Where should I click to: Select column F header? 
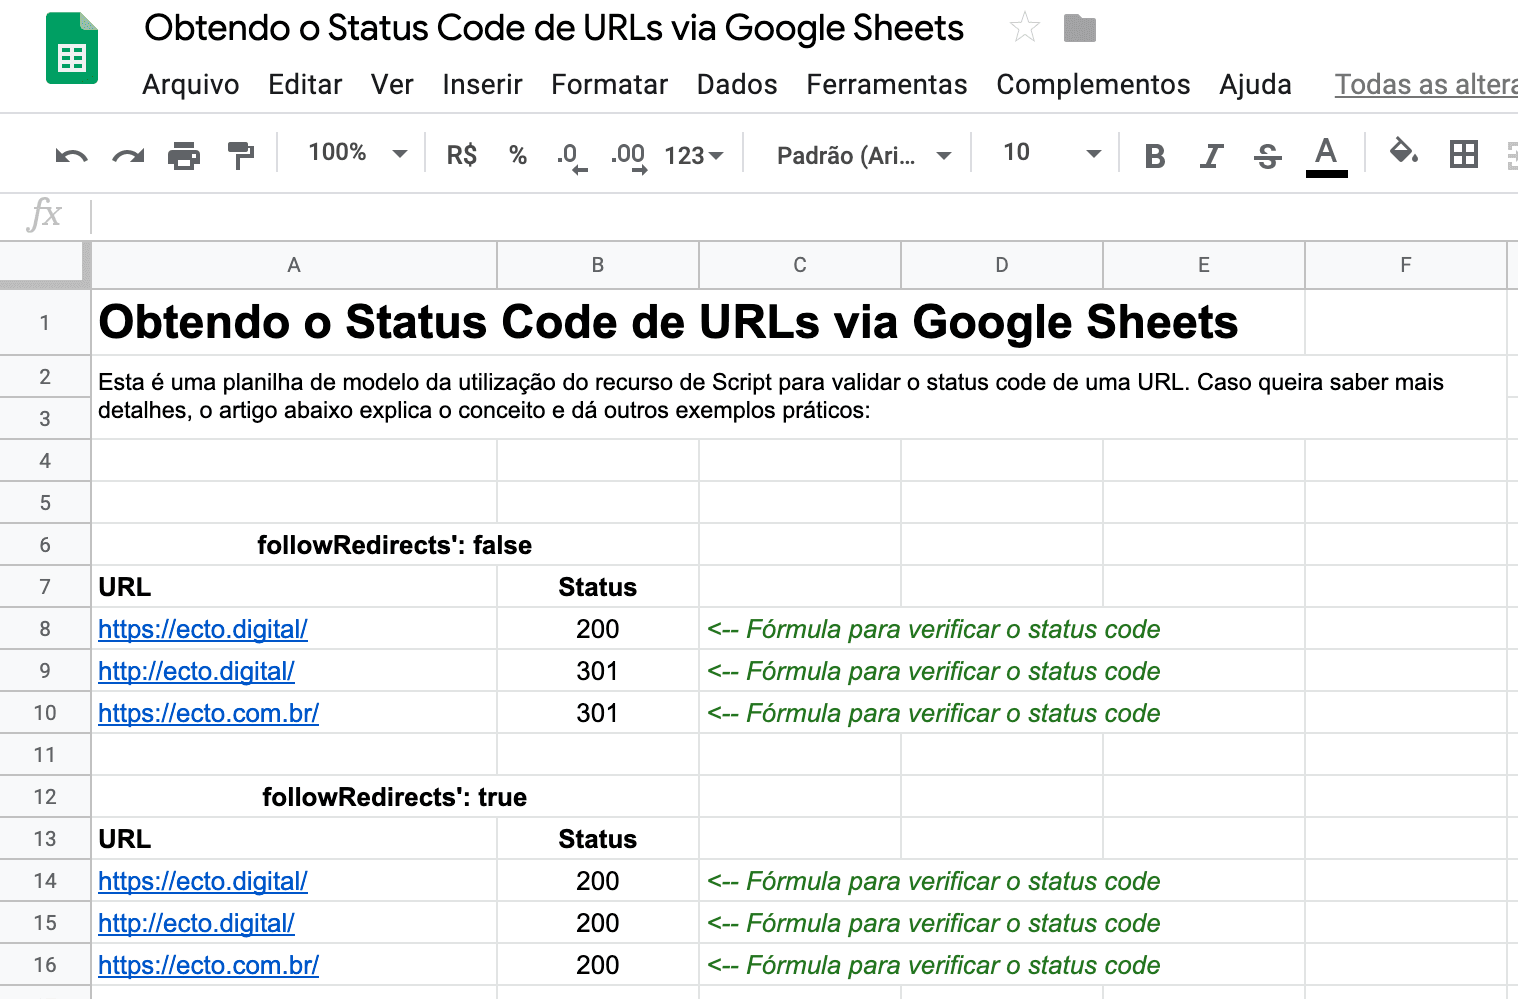tap(1406, 265)
